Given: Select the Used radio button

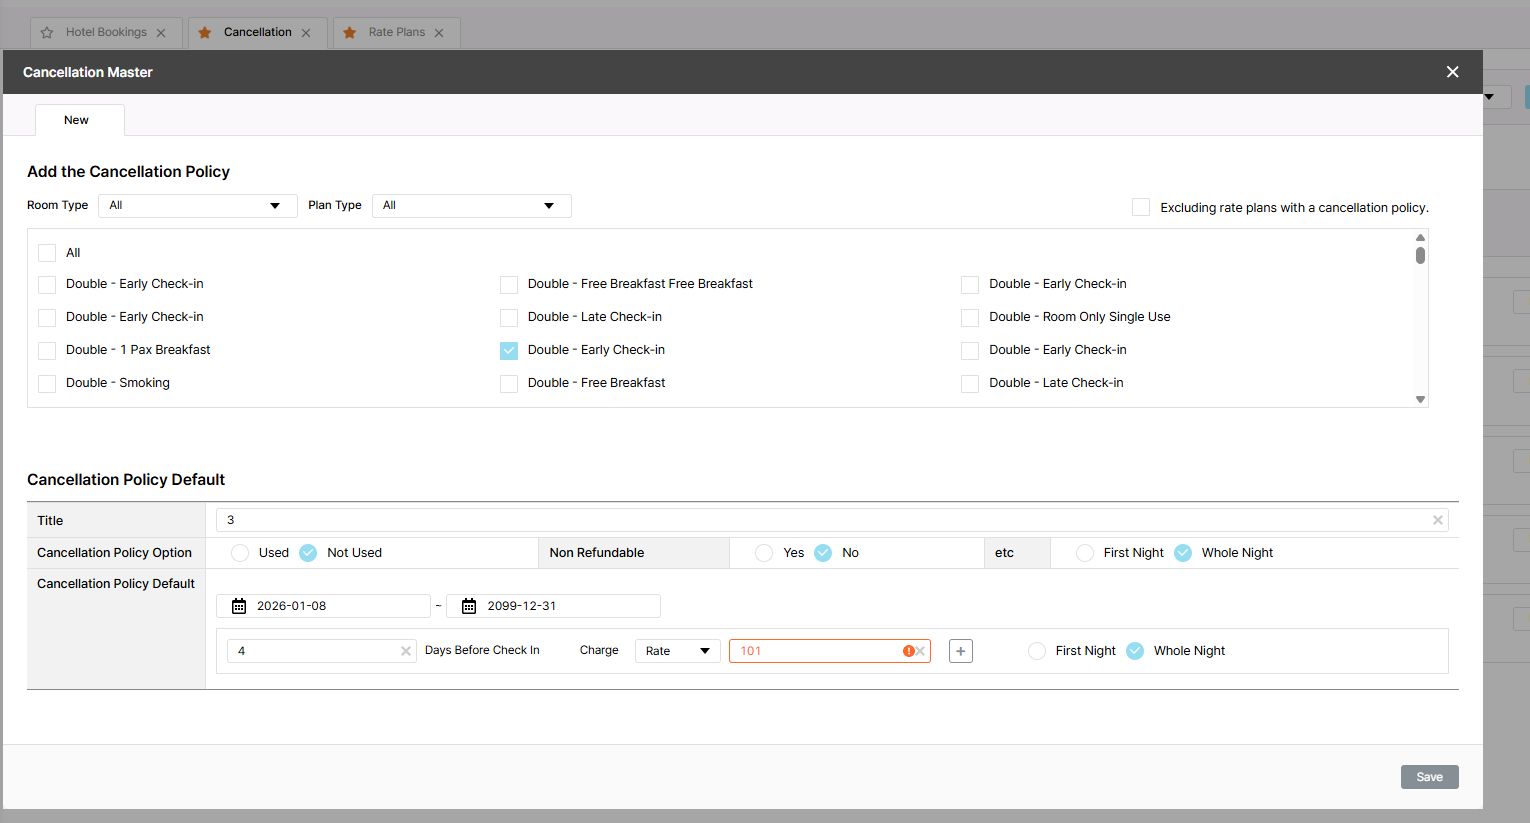Looking at the screenshot, I should click(x=240, y=553).
